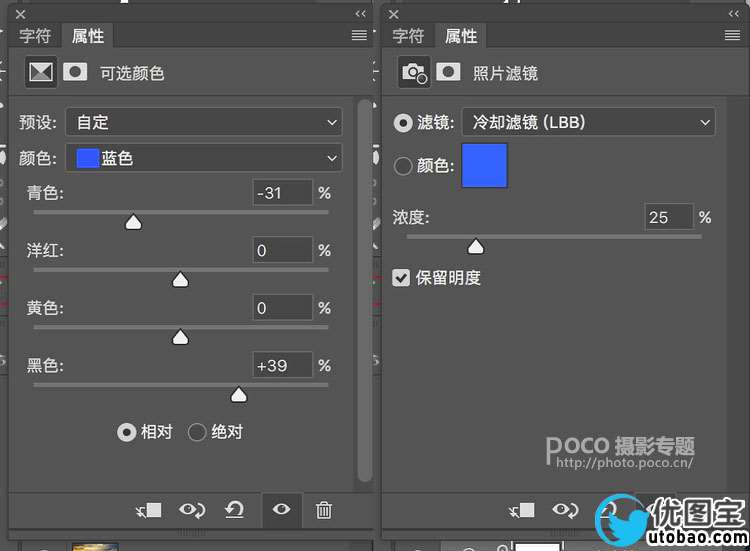Click the 浓度 density slider handle
The width and height of the screenshot is (750, 551).
coord(475,247)
